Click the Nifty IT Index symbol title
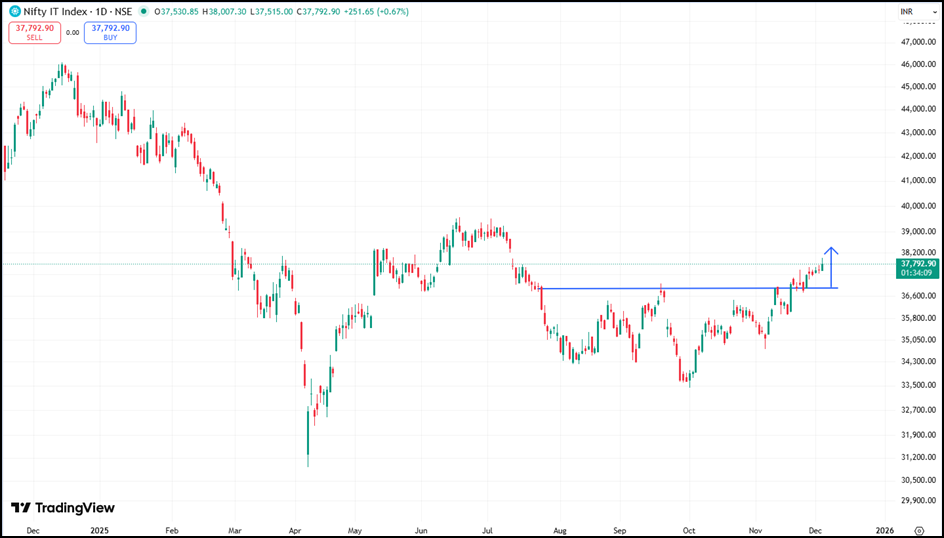Screen dimensions: 944x538 (78, 11)
